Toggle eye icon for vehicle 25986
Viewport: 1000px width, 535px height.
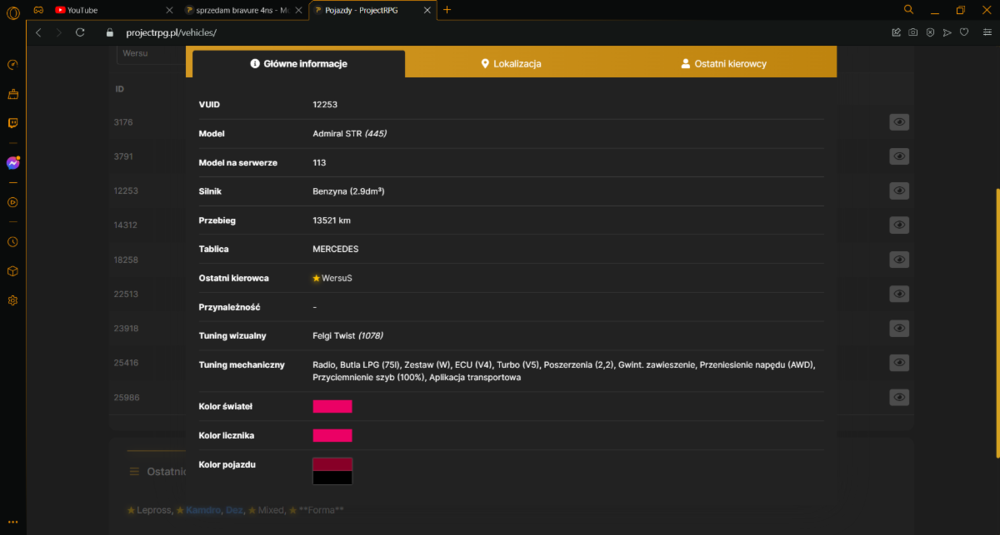tap(899, 397)
